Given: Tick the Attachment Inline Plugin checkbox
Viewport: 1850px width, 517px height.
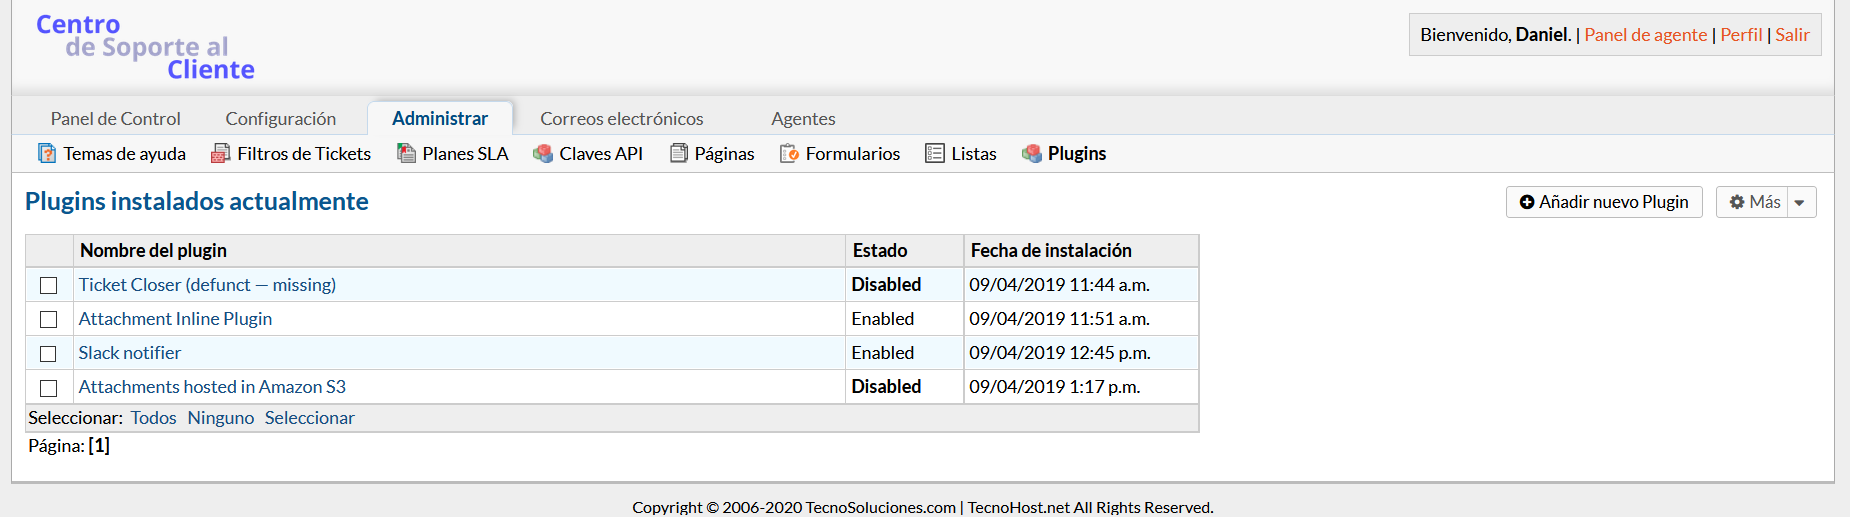Looking at the screenshot, I should pyautogui.click(x=48, y=320).
